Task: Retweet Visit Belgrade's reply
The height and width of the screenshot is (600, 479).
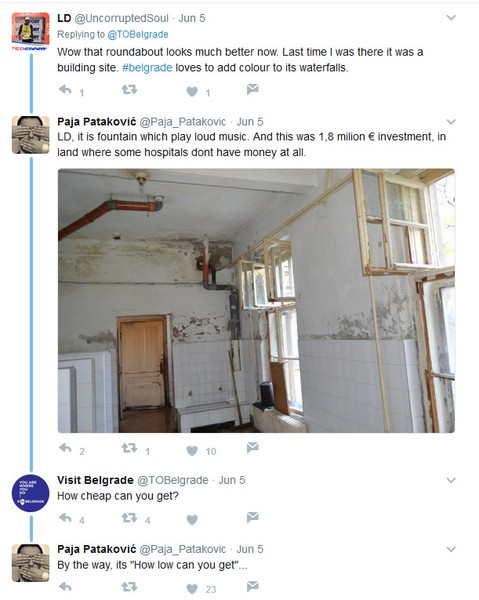Action: [x=129, y=518]
